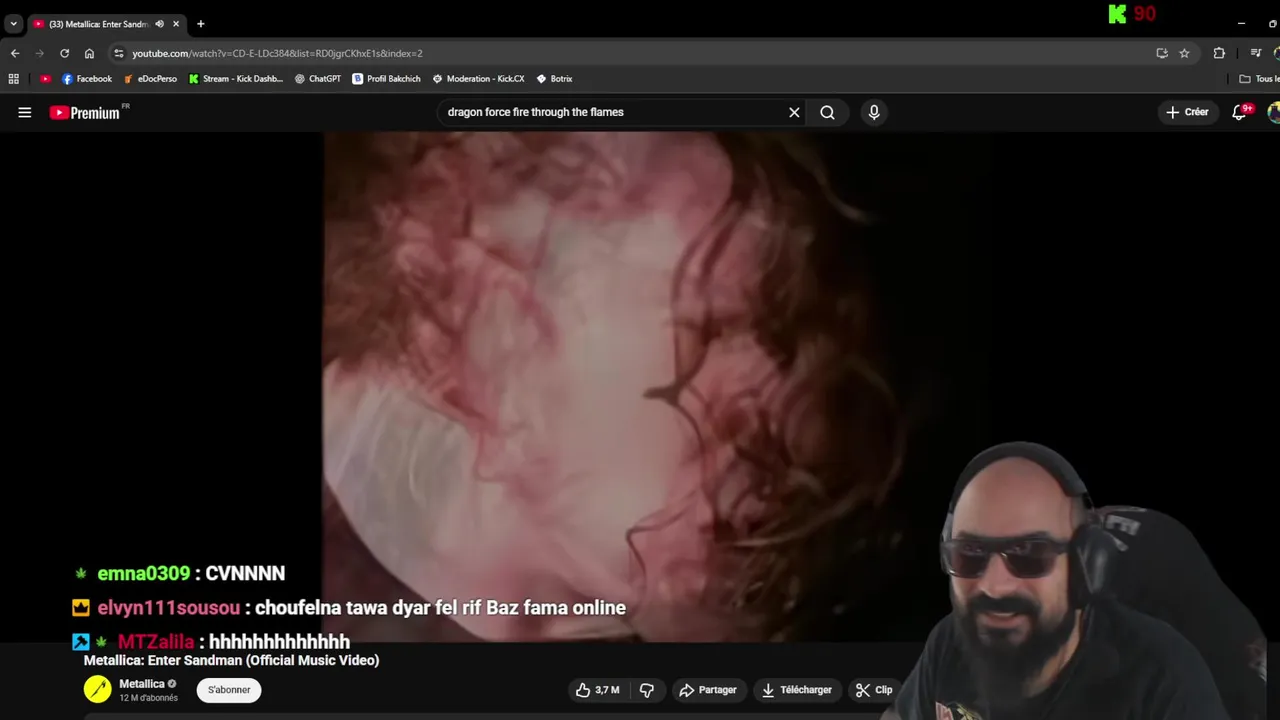This screenshot has width=1280, height=720.
Task: Click the video player to pause
Action: 640,387
